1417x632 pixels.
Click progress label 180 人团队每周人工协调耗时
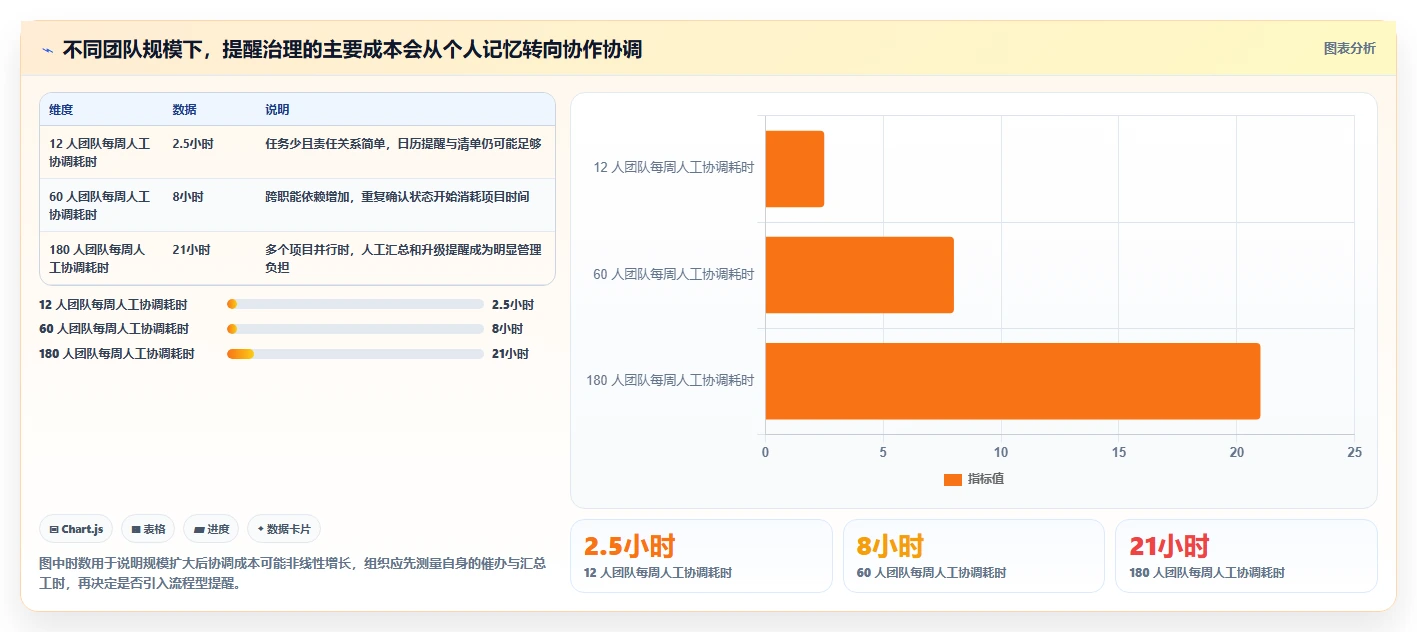(117, 354)
